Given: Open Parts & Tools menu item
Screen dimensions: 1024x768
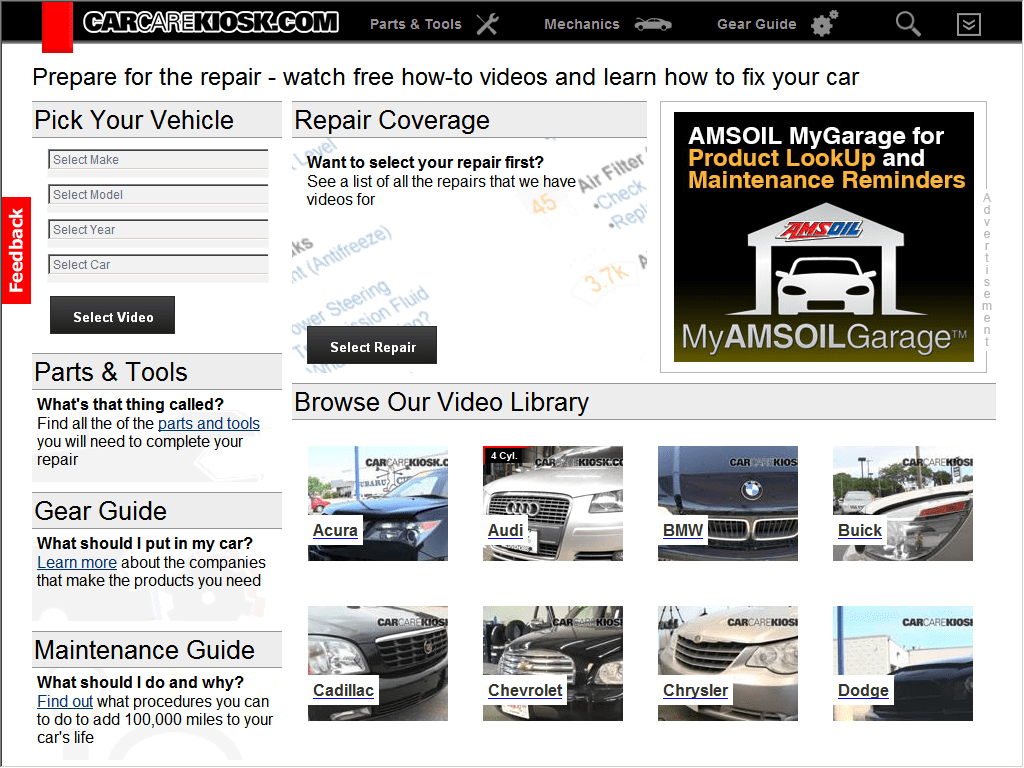Looking at the screenshot, I should [x=415, y=25].
